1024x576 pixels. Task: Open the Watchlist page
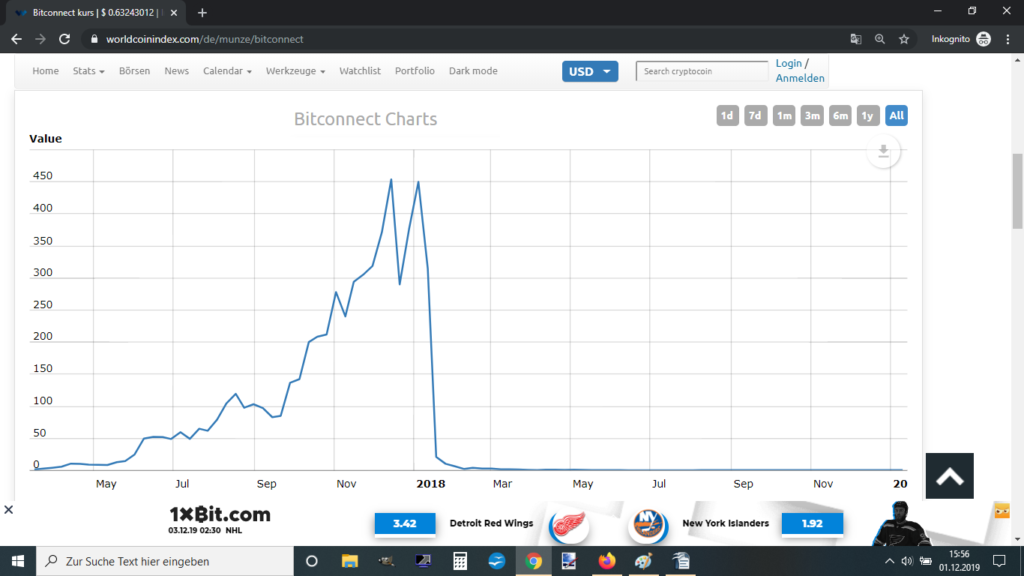[360, 71]
